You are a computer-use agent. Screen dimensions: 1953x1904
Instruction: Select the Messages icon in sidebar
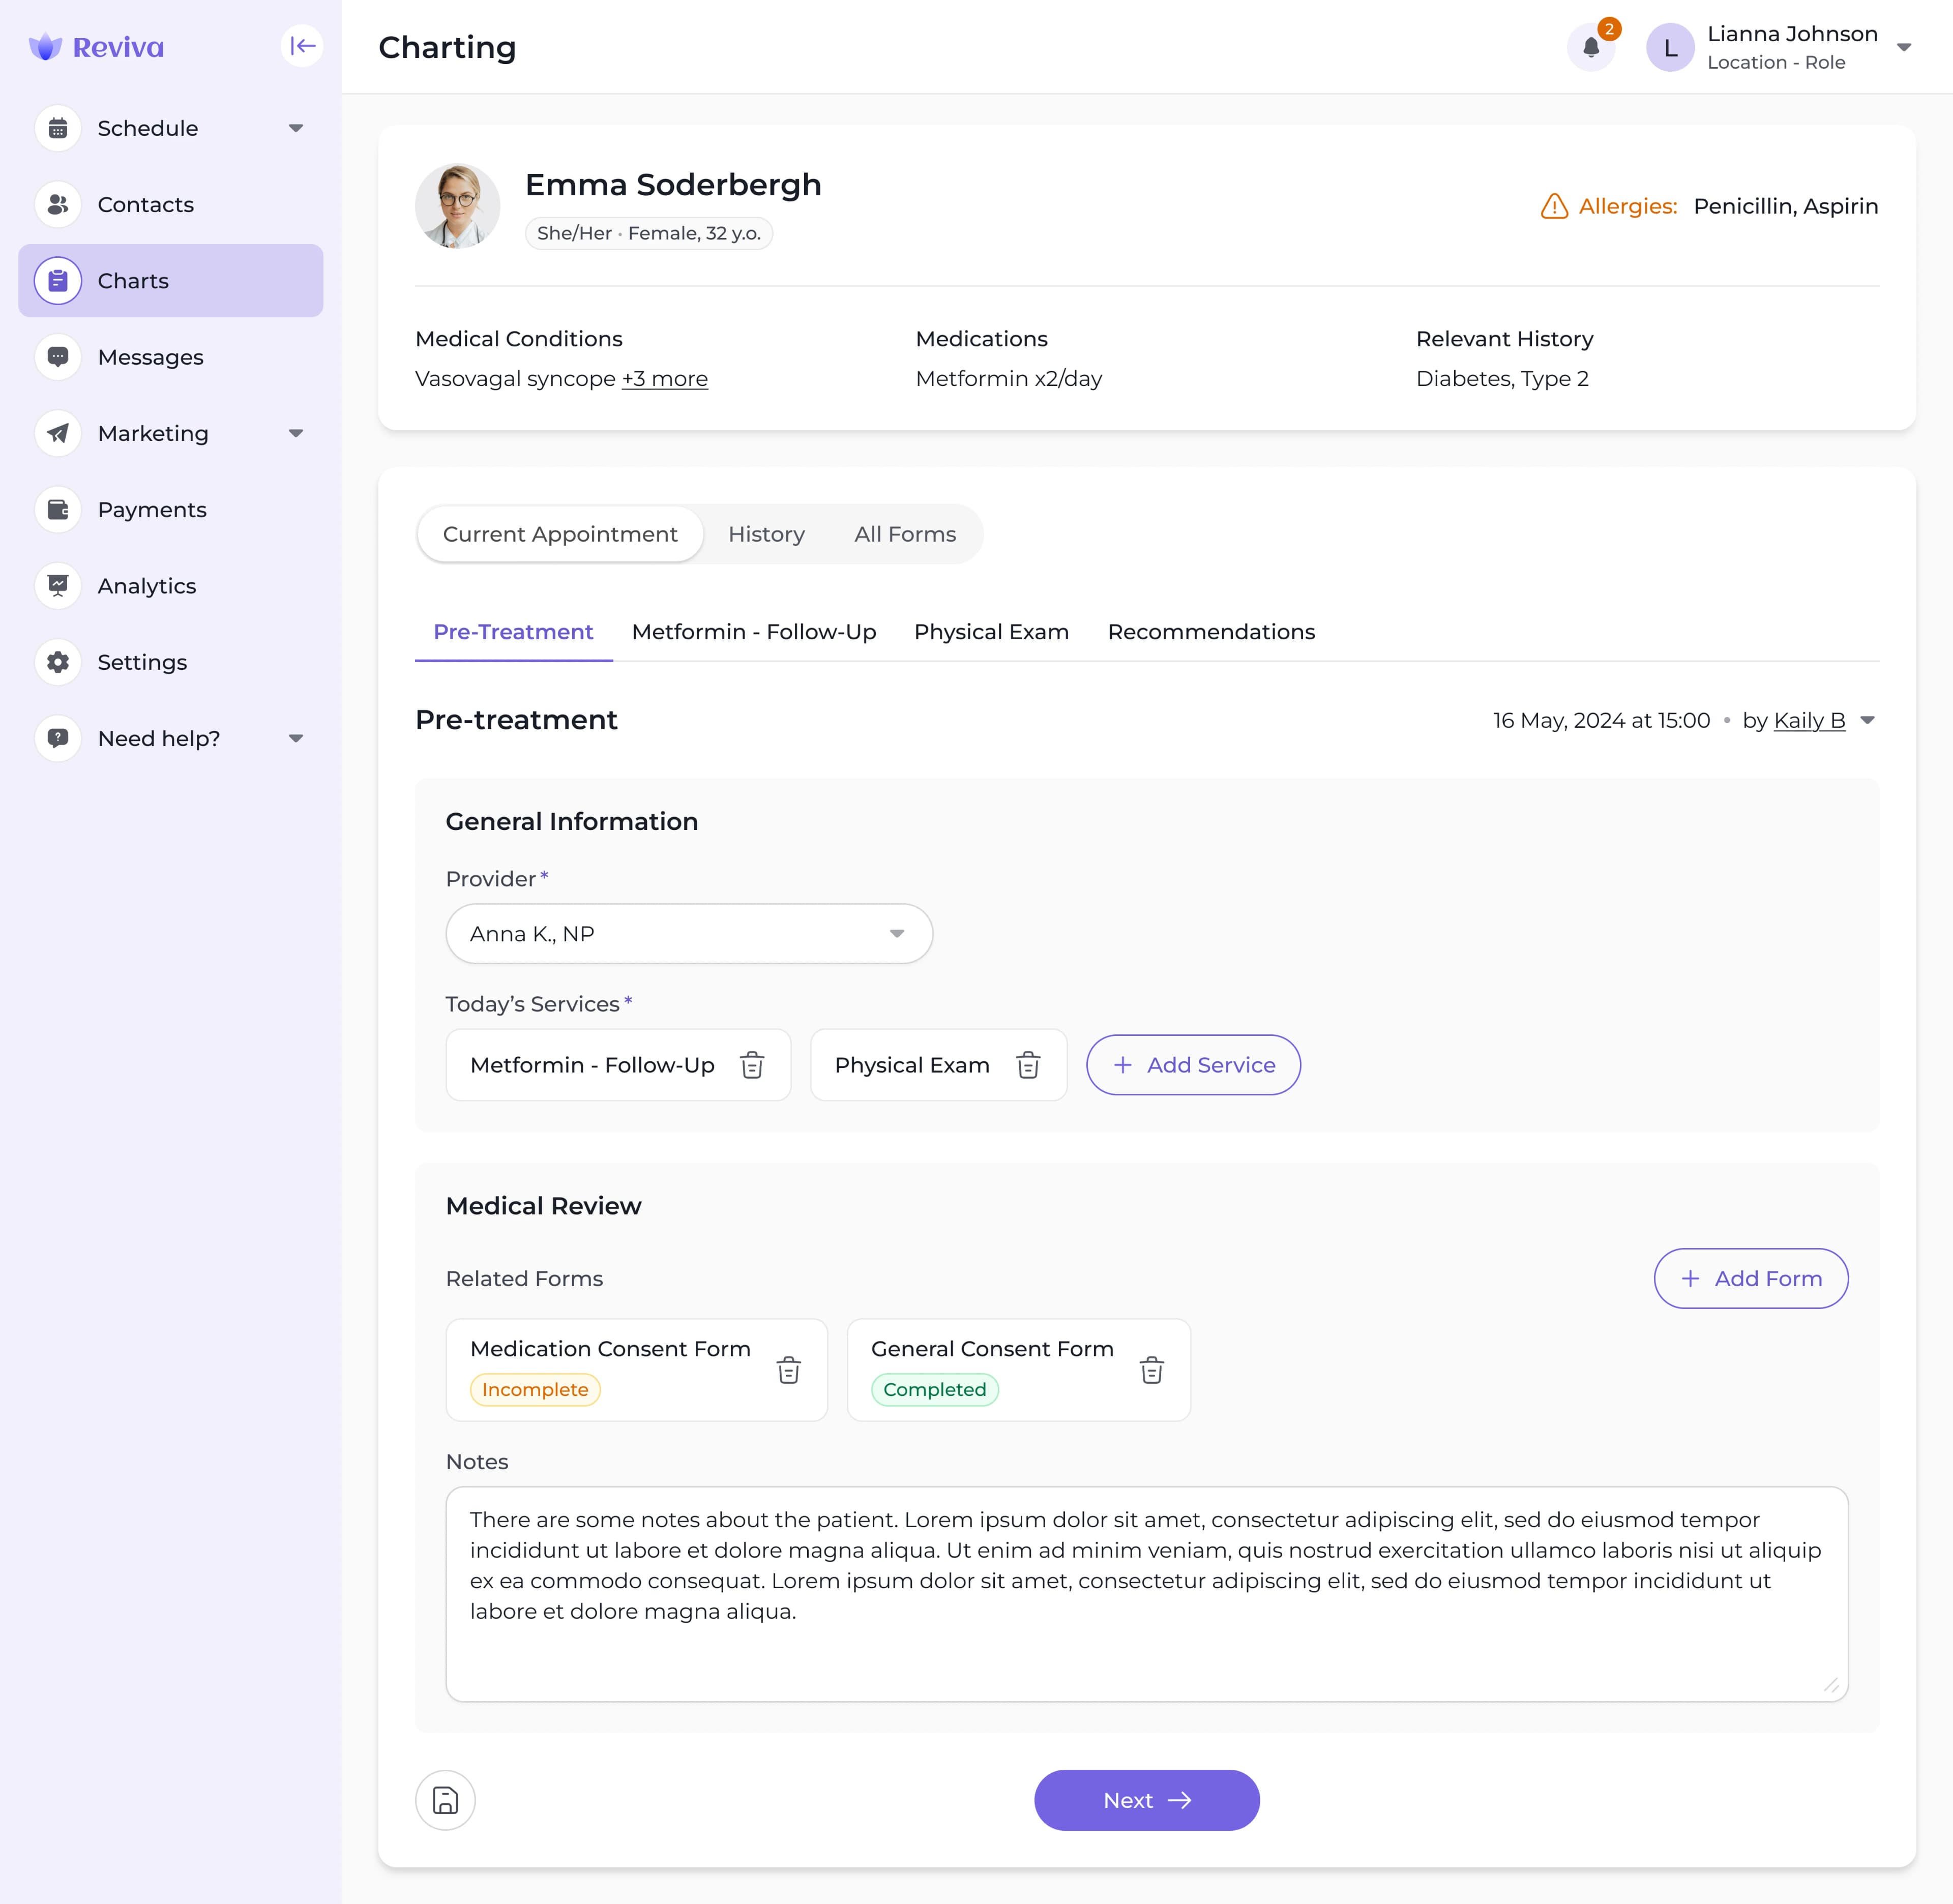point(58,357)
